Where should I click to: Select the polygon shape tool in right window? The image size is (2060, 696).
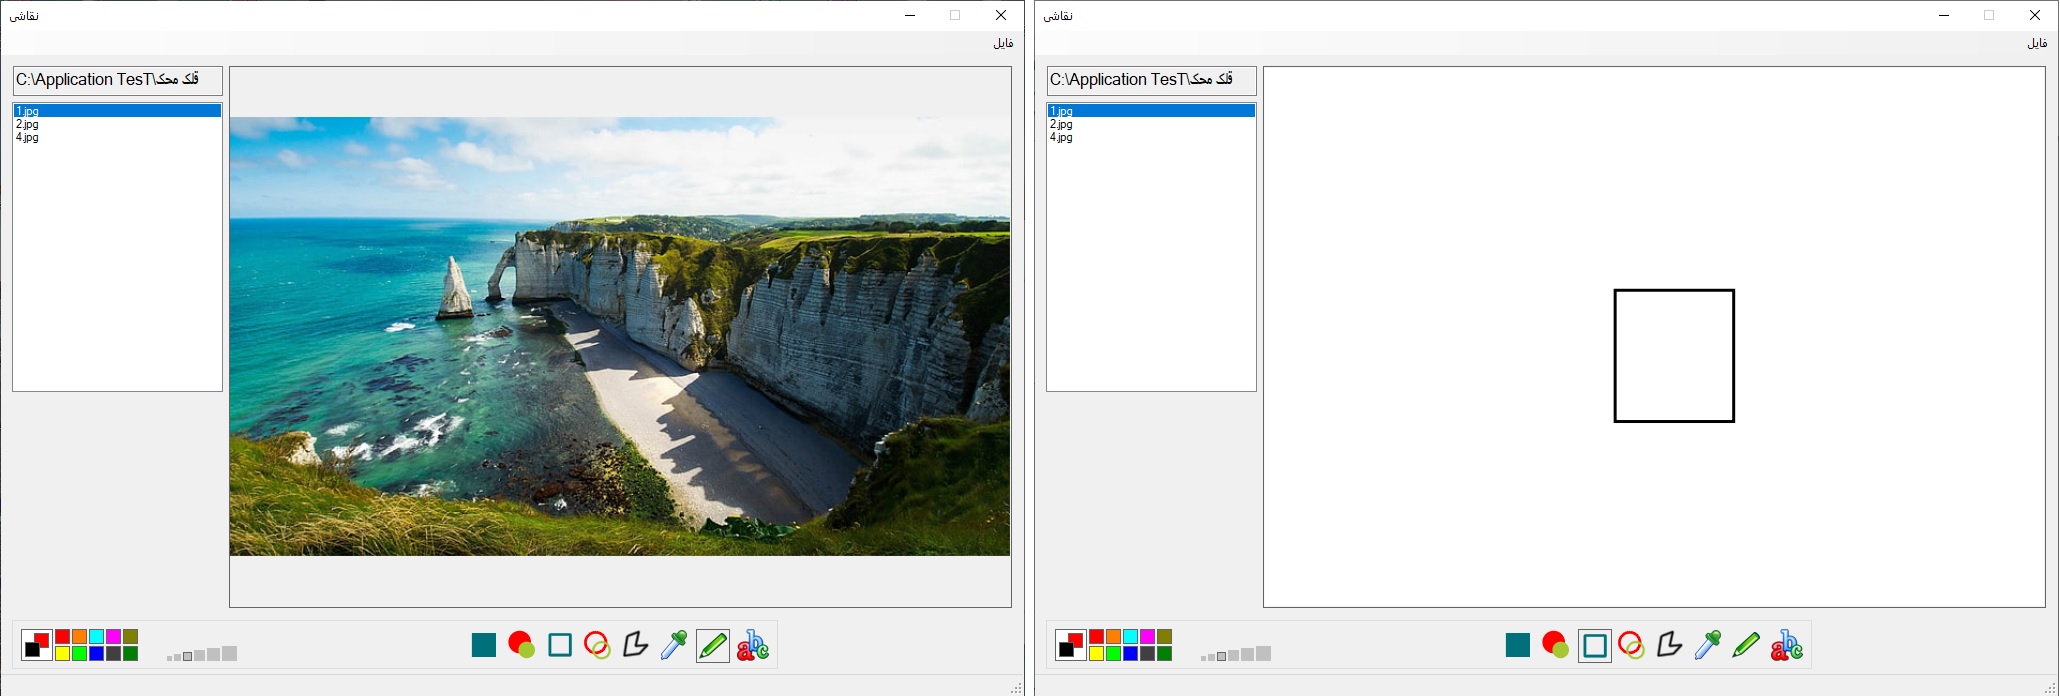pyautogui.click(x=1669, y=645)
